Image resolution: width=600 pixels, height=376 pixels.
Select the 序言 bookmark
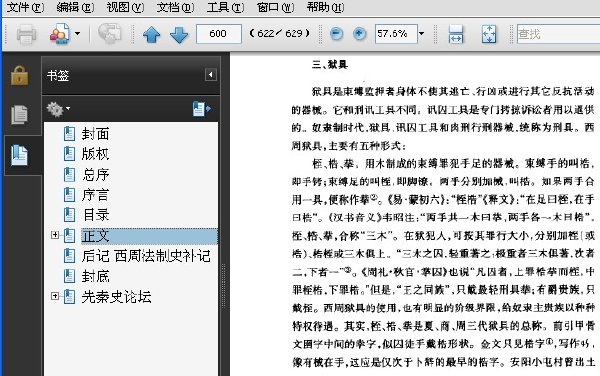click(x=95, y=195)
